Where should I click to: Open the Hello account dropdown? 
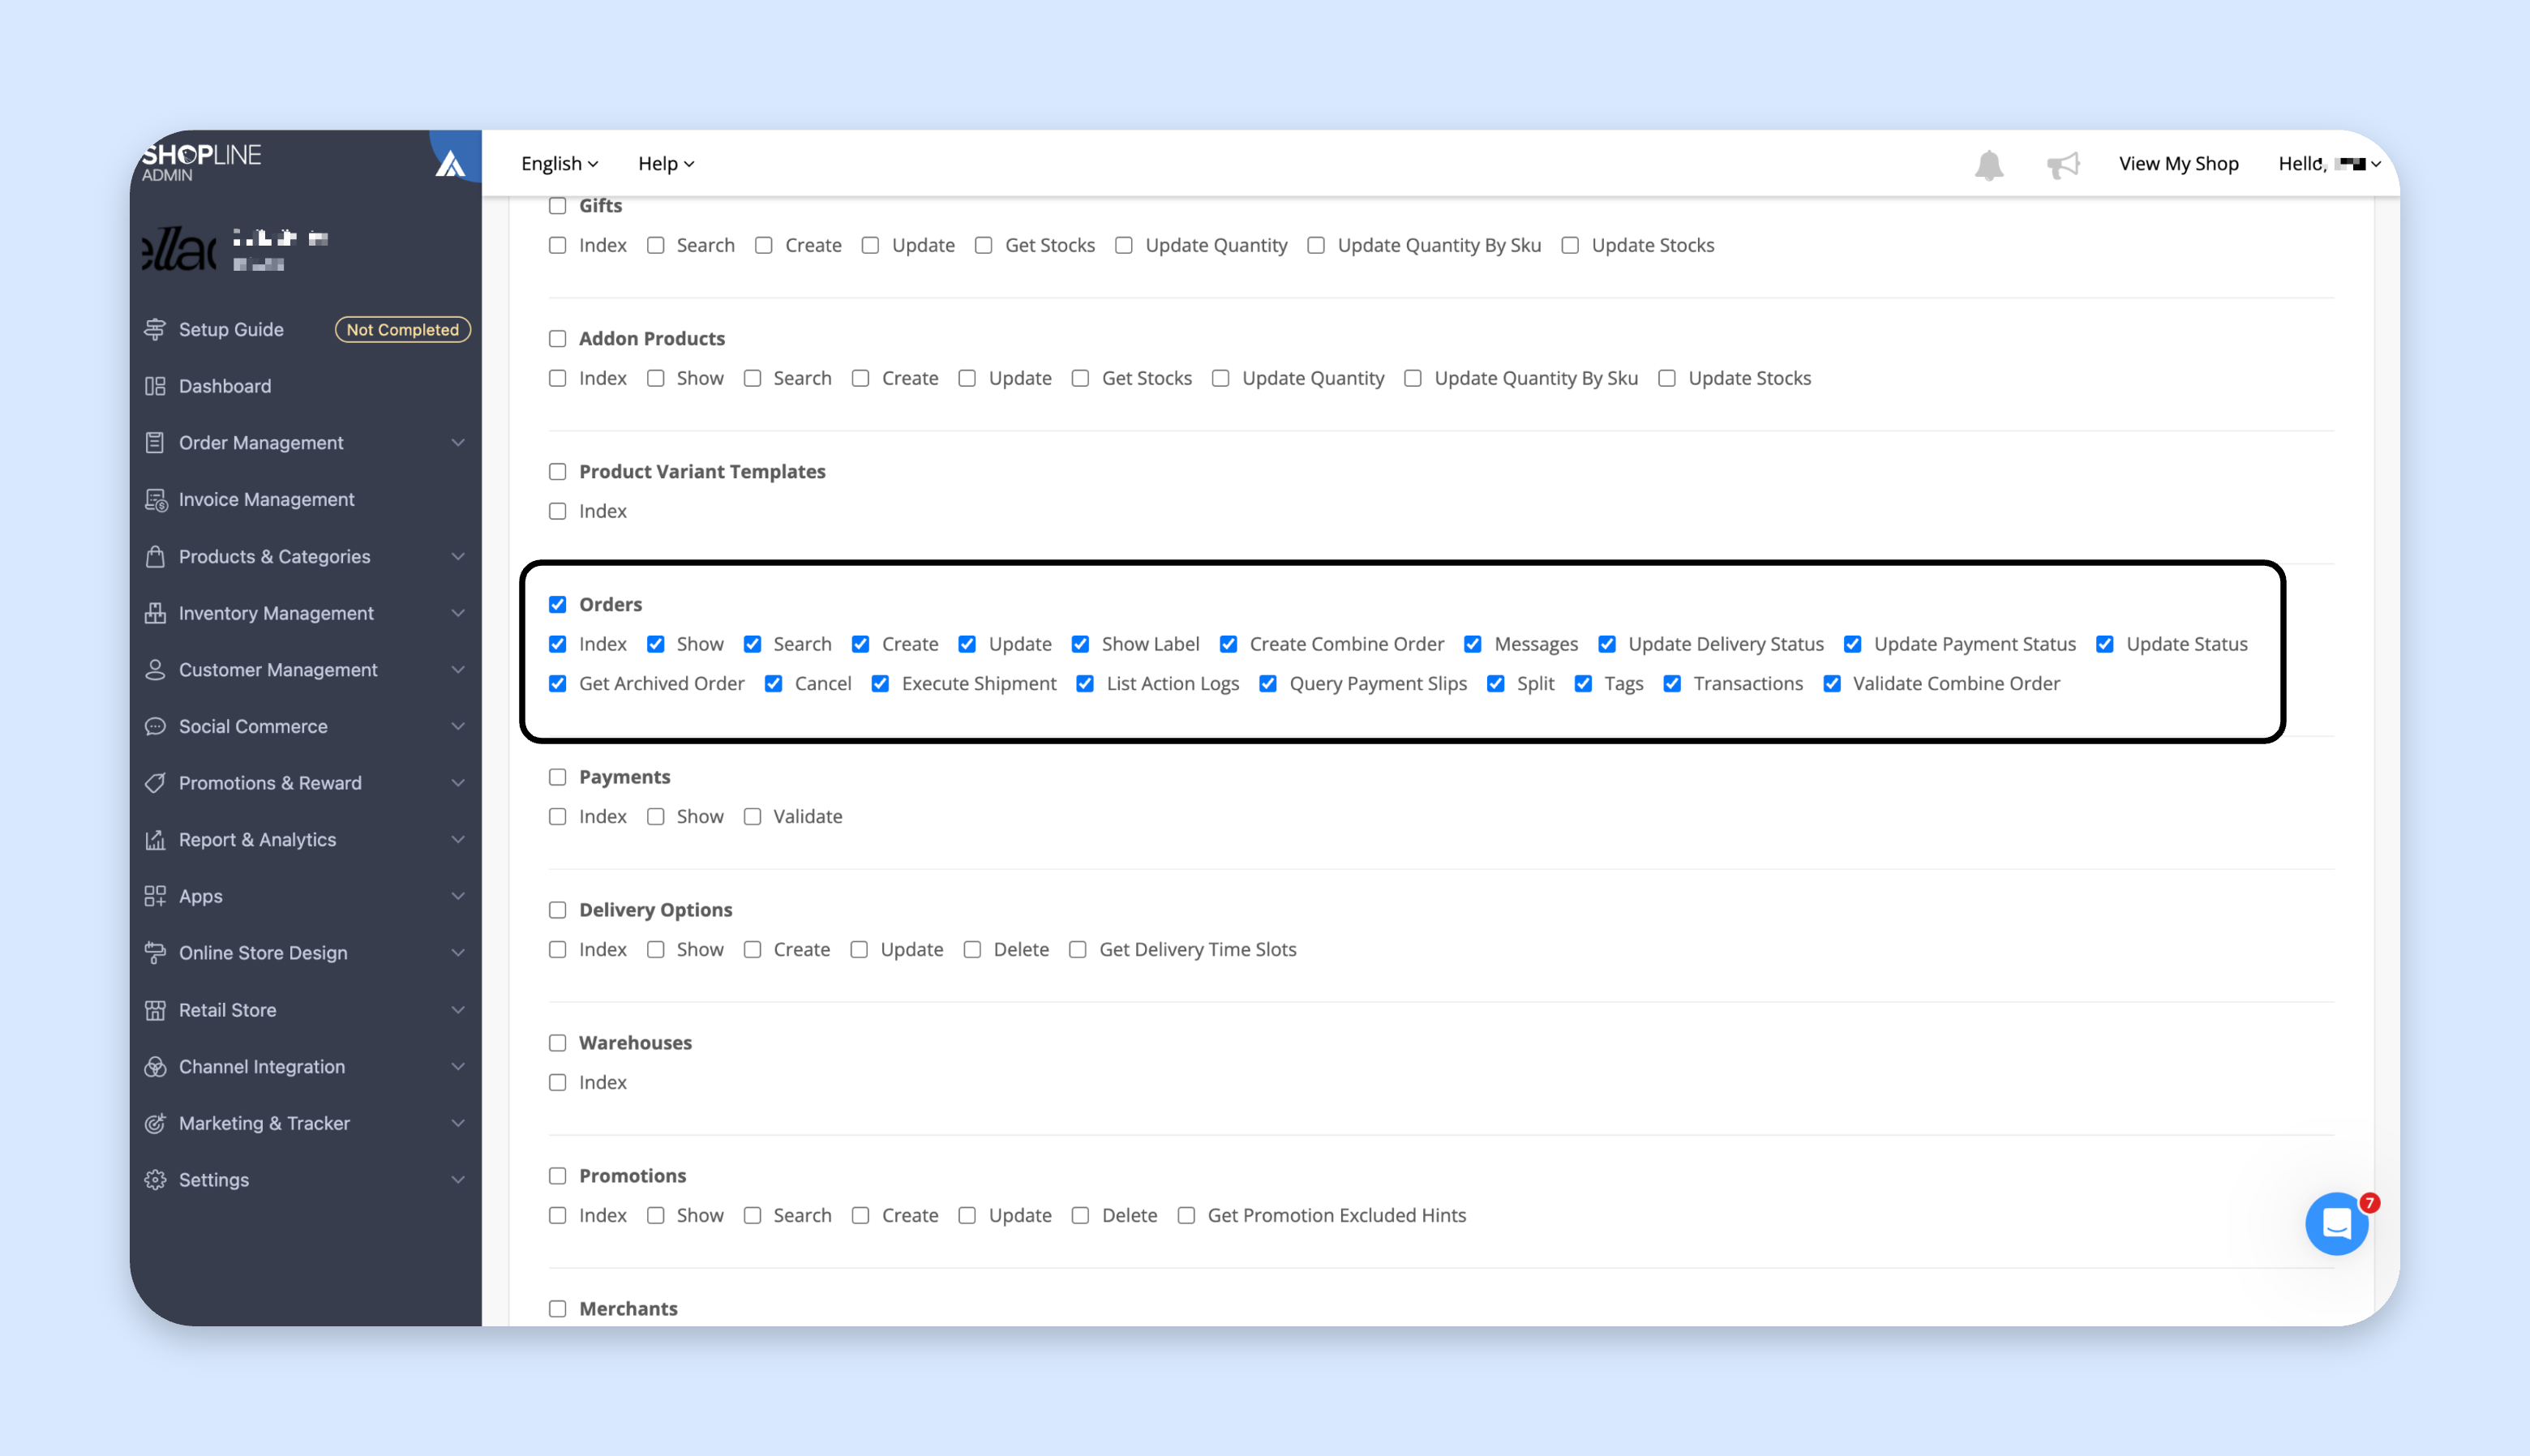2329,164
